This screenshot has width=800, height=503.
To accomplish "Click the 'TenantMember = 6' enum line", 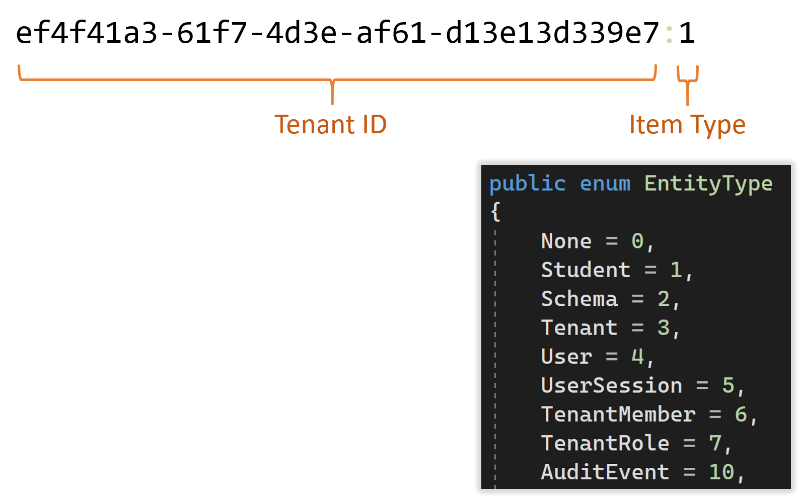I will tap(649, 415).
